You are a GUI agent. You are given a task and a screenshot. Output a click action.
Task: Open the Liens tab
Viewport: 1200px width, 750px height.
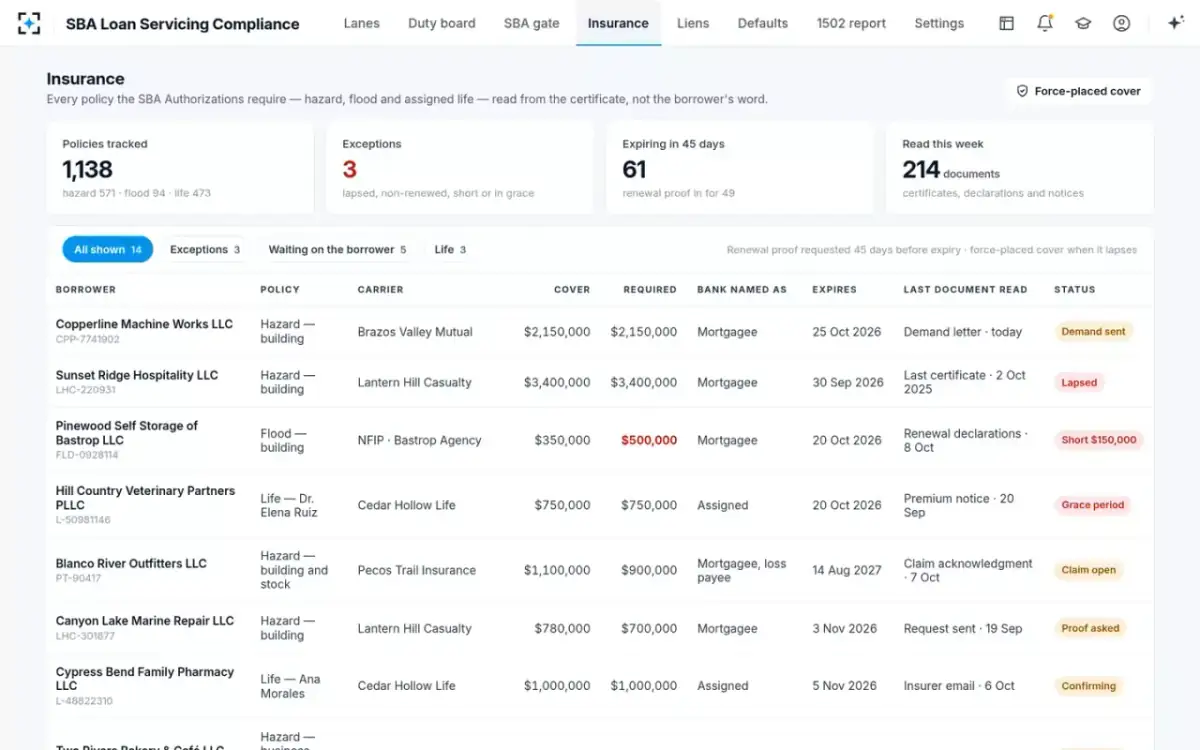click(x=693, y=23)
